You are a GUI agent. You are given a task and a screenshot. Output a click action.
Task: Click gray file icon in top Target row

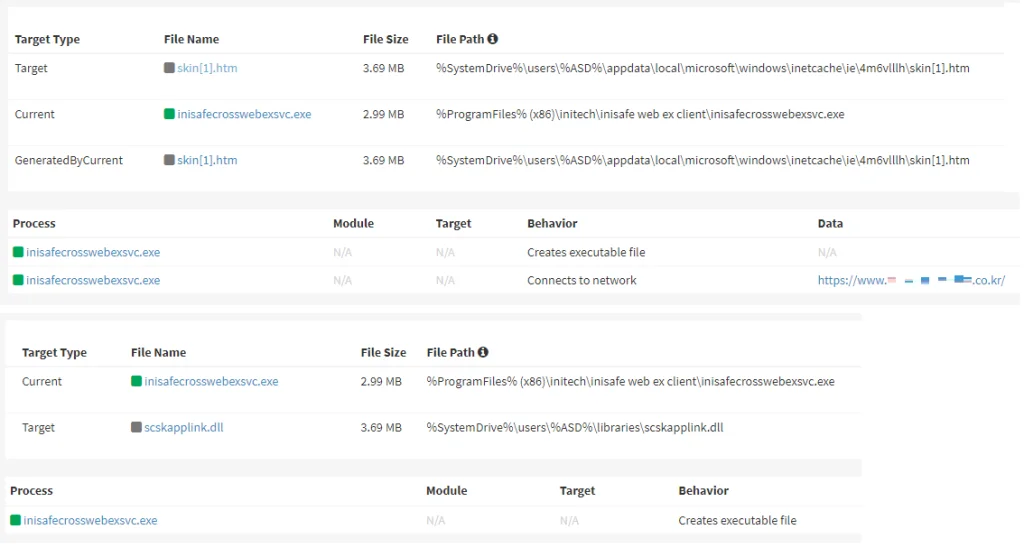tap(169, 68)
